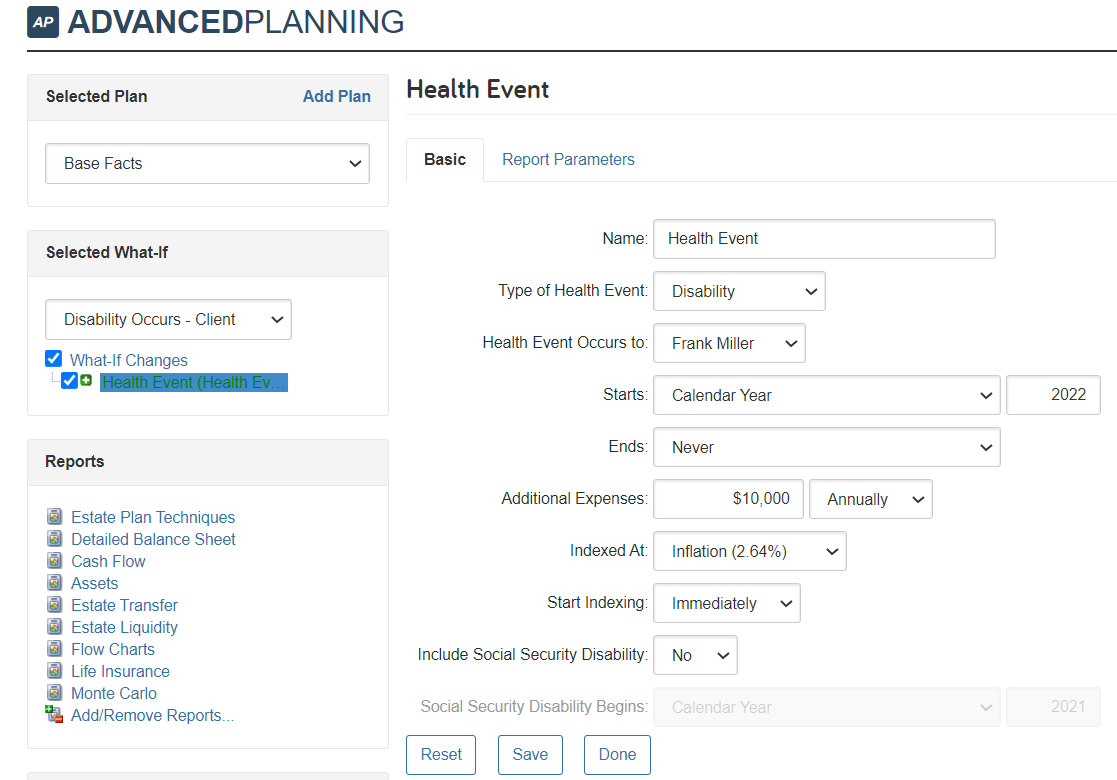1117x780 pixels.
Task: Open the Selected What-If dropdown
Action: (168, 319)
